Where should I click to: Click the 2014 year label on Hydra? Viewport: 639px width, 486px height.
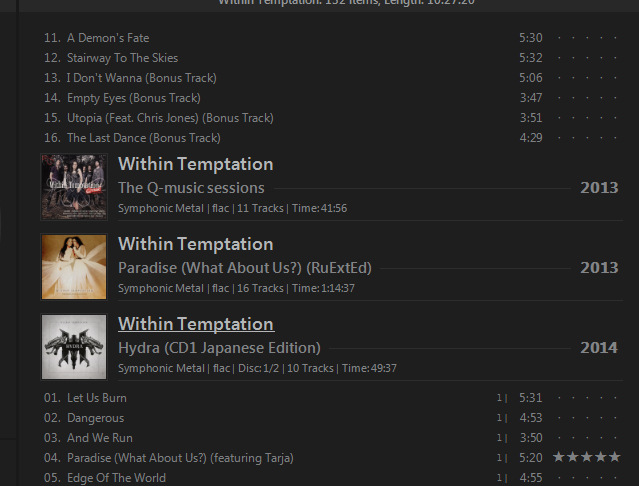coord(599,348)
